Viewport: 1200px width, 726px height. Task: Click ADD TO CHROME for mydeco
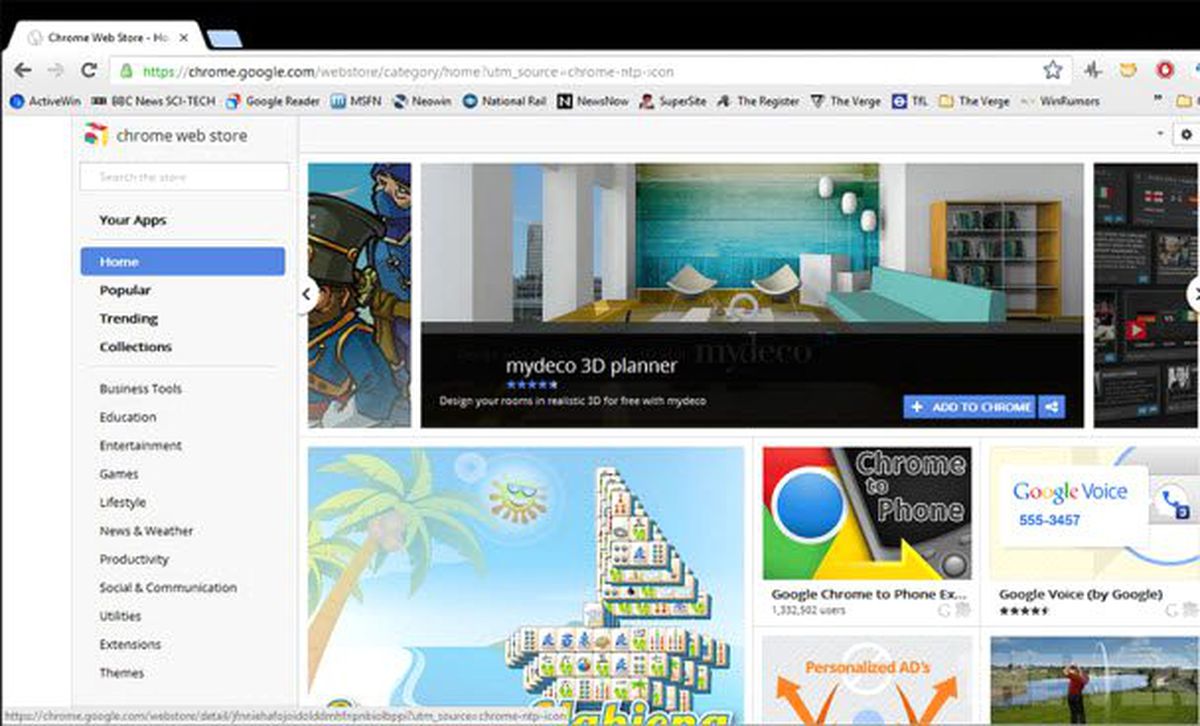click(x=970, y=407)
